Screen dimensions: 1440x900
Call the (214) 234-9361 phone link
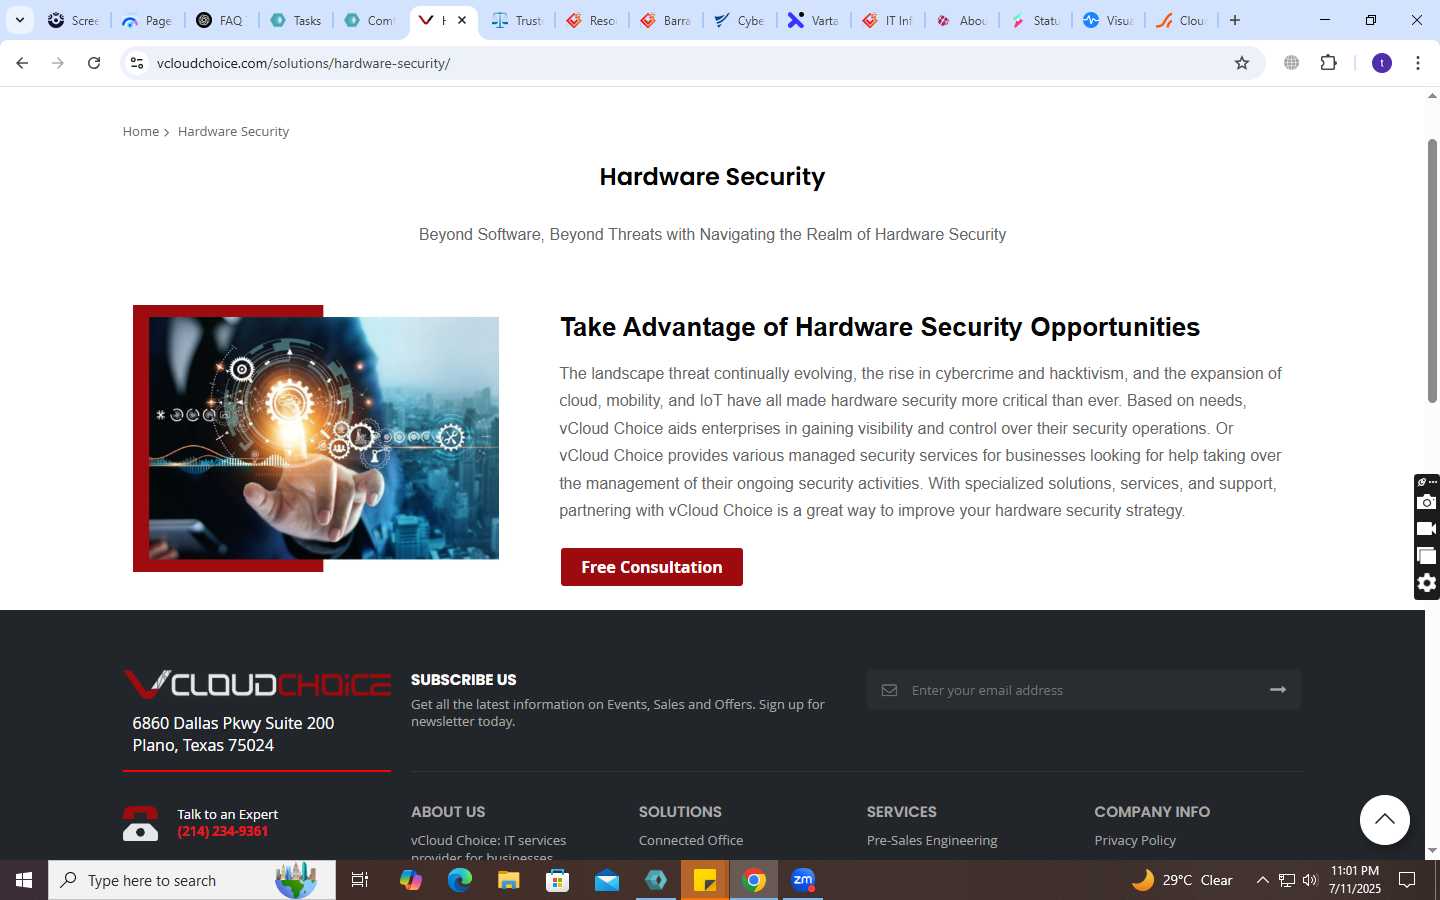coord(223,831)
